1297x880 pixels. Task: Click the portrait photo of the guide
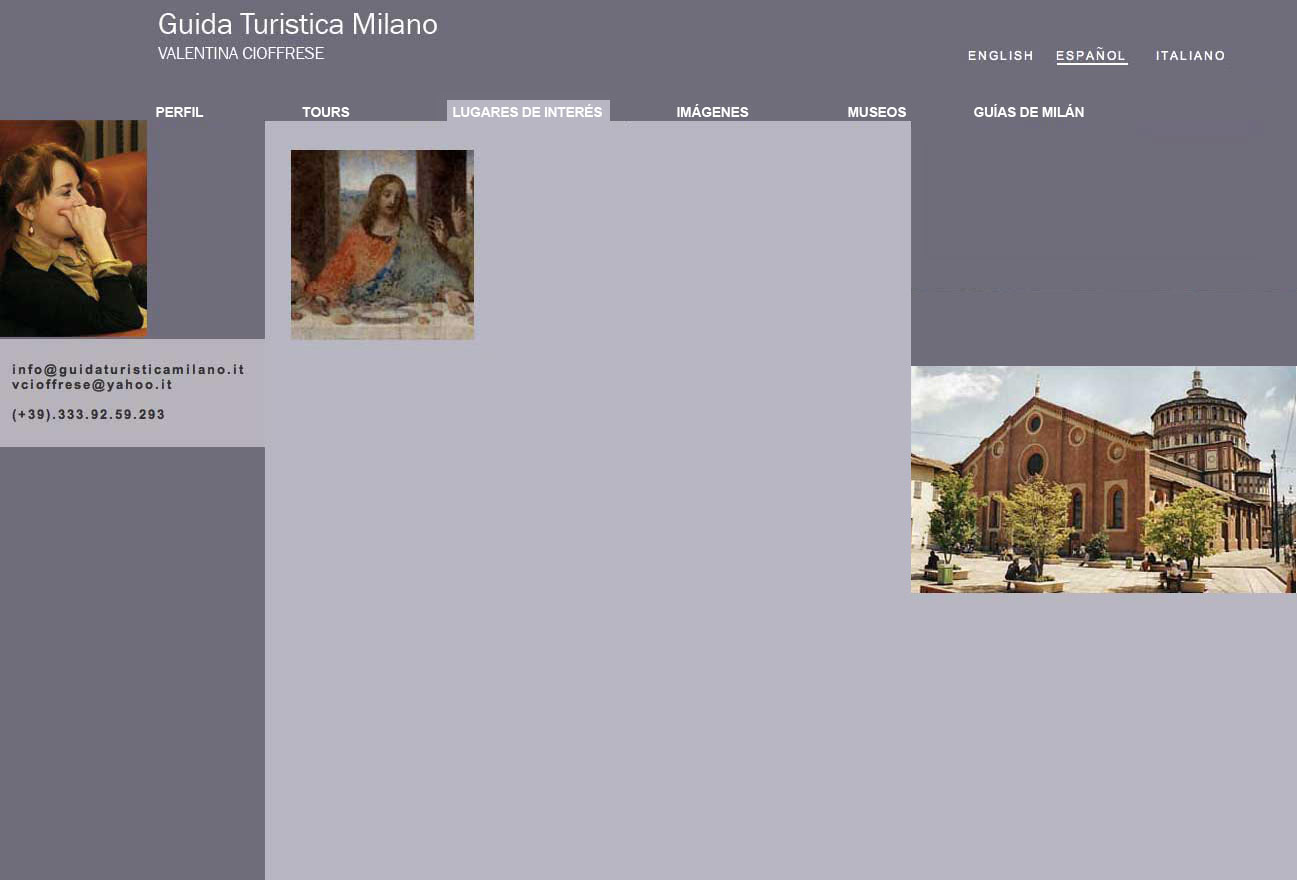tap(73, 228)
